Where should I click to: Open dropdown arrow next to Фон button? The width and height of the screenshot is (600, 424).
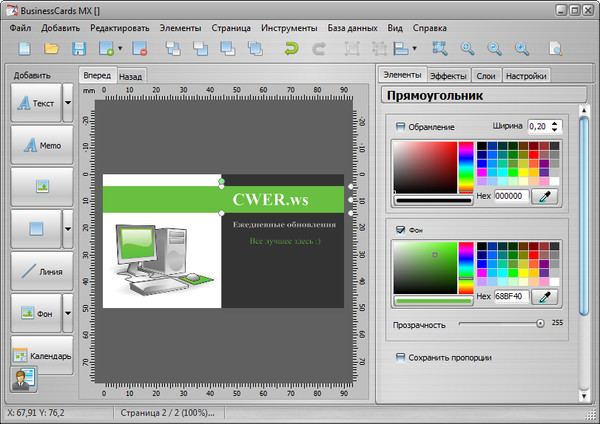tap(68, 313)
